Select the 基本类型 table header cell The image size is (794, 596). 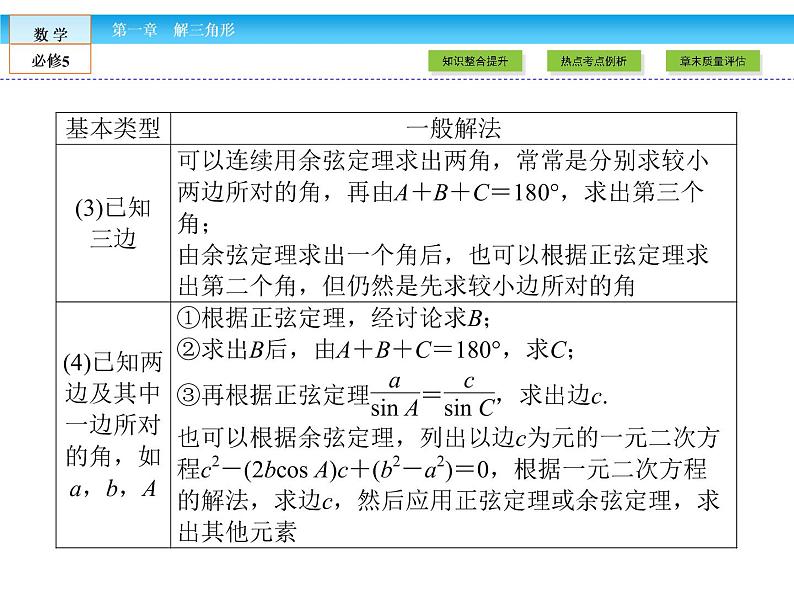tap(113, 129)
